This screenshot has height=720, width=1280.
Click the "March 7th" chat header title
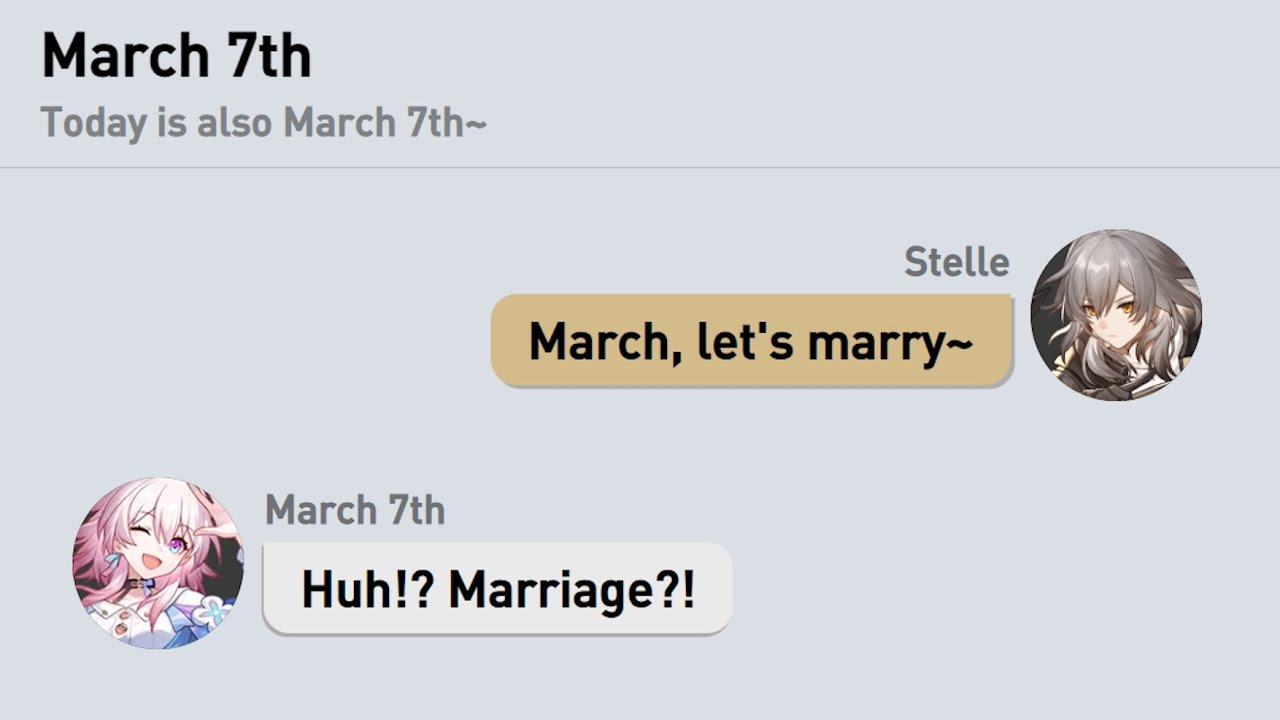tap(176, 56)
